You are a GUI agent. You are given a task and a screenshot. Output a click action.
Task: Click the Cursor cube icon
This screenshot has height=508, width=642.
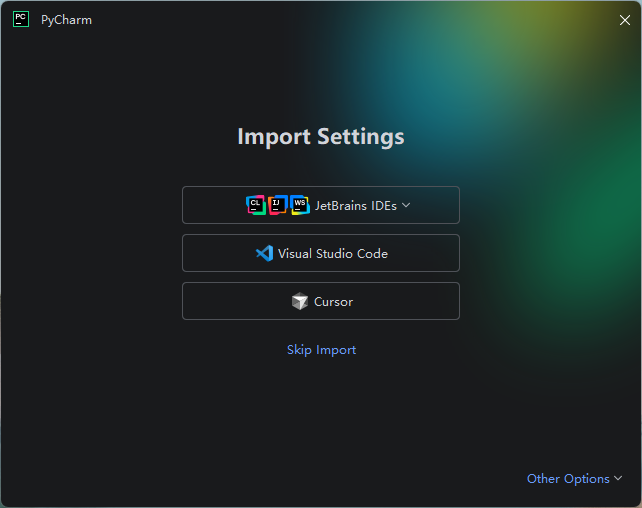(300, 301)
